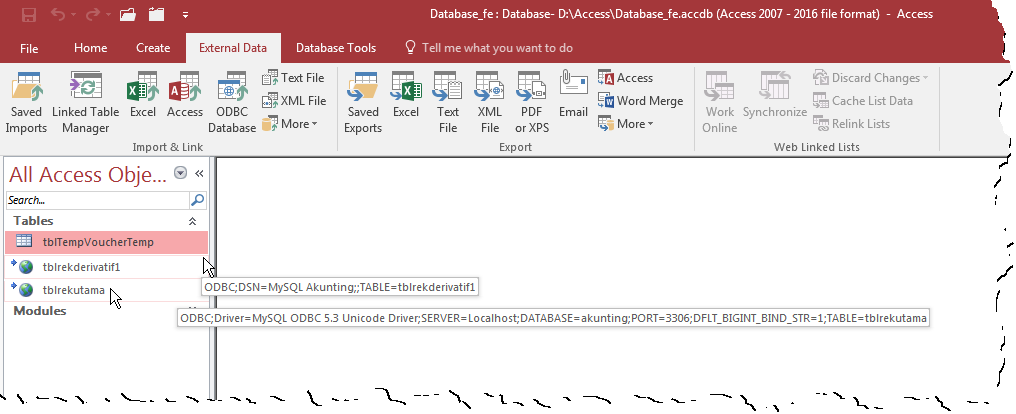Image resolution: width=1016 pixels, height=414 pixels.
Task: Open Customize Quick Access Toolbar dropdown
Action: click(185, 14)
